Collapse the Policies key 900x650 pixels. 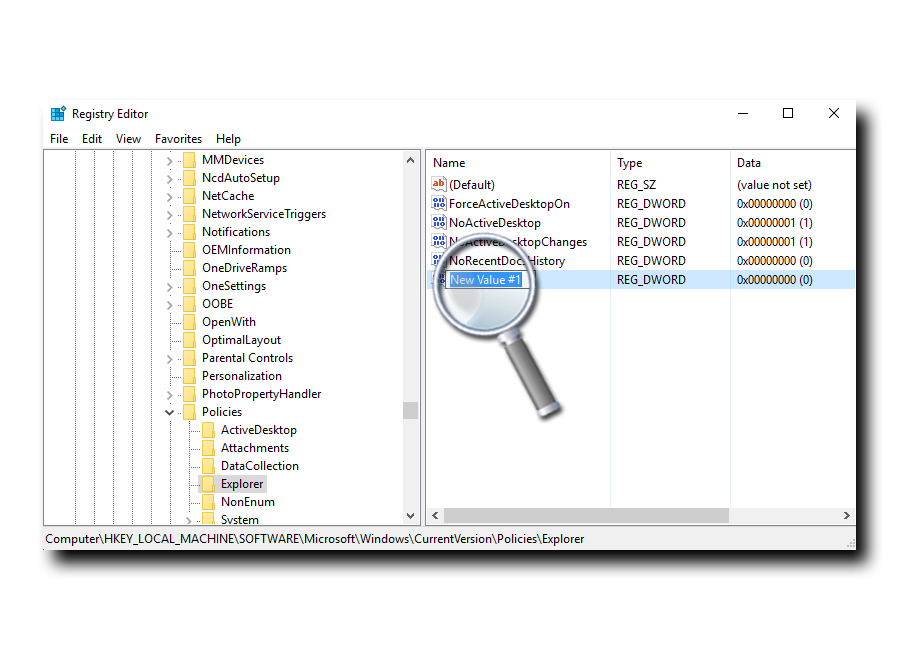(169, 412)
